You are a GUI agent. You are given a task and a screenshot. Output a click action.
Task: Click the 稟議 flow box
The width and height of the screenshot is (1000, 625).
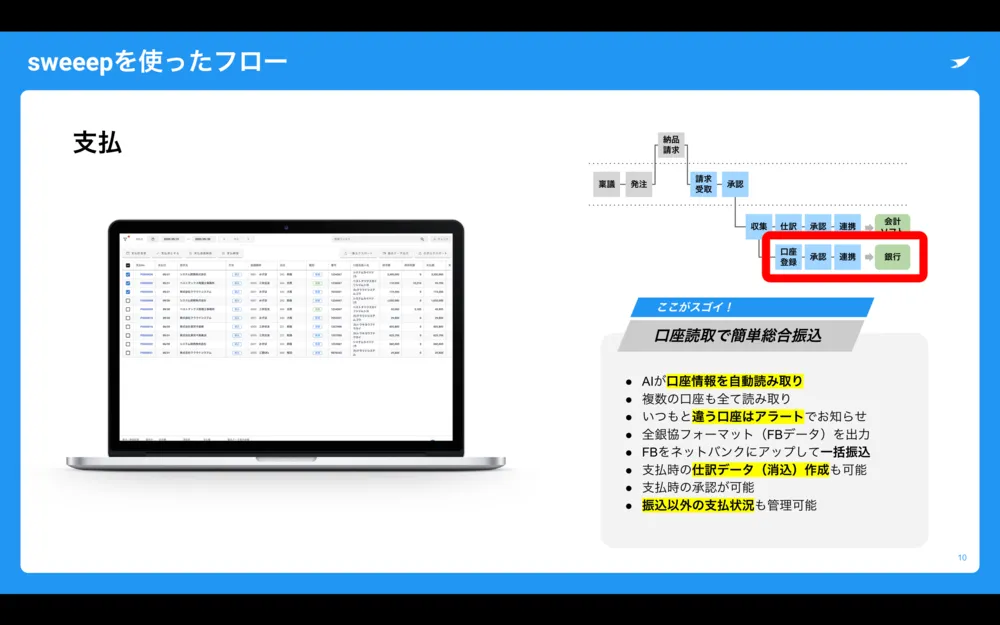[x=607, y=184]
